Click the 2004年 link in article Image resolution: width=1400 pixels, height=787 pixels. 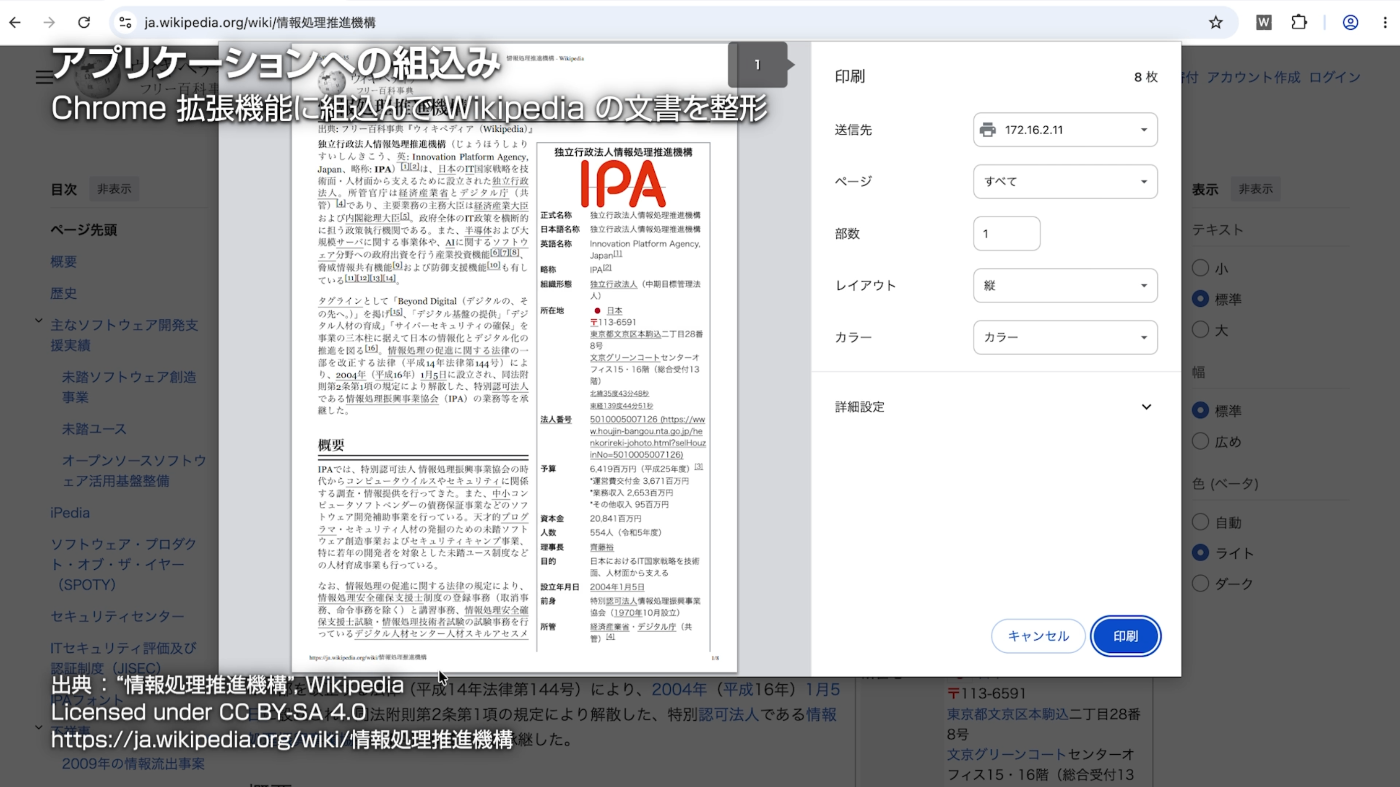pos(678,689)
